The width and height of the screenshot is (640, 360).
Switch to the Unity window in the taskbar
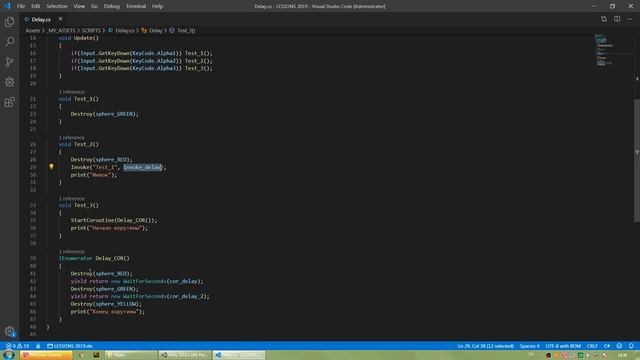[x=185, y=355]
